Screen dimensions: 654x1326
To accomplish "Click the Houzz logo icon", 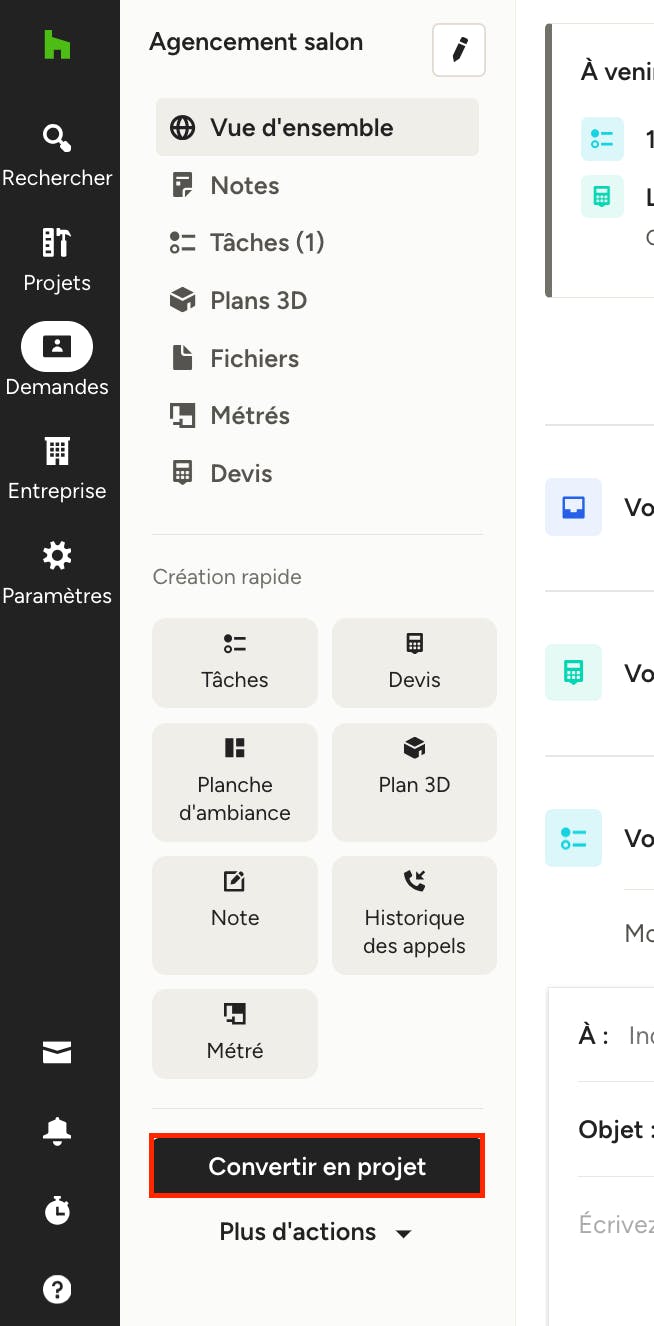I will pyautogui.click(x=57, y=46).
